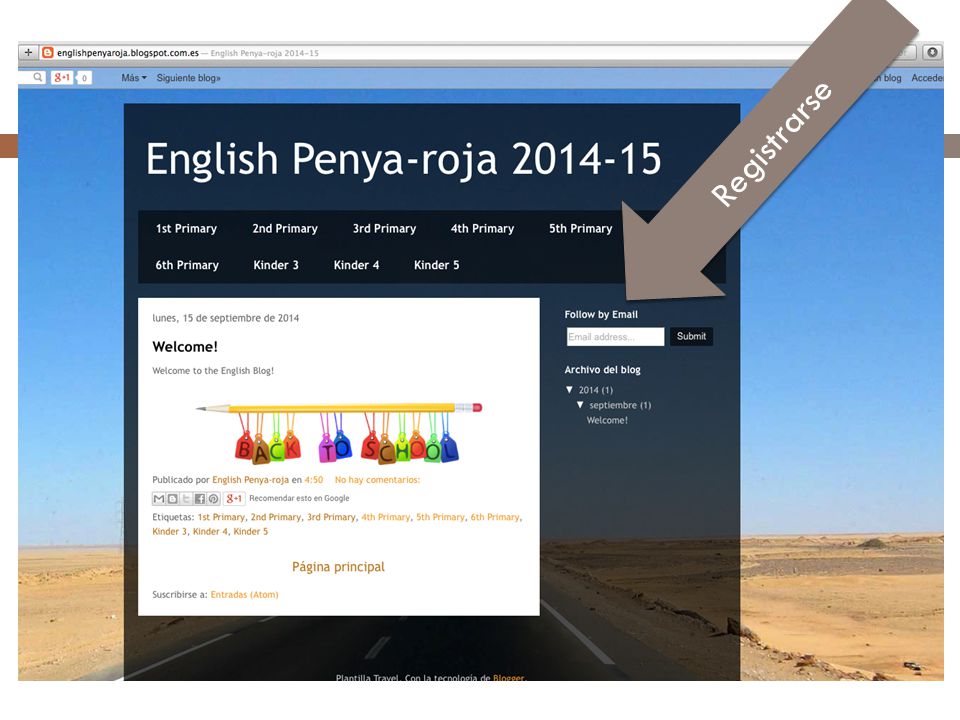Click the Acceder link in the navbar
The width and height of the screenshot is (960, 720).
927,78
